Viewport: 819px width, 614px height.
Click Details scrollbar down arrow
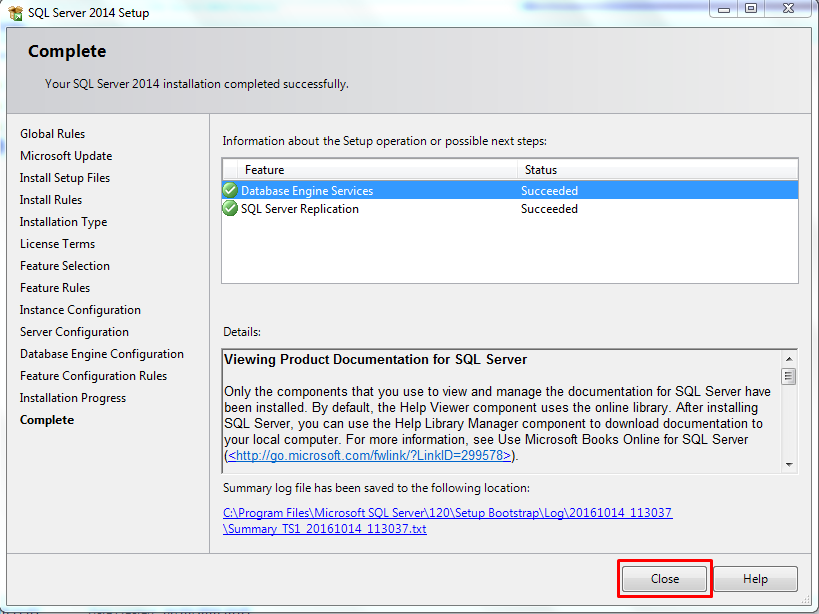[789, 464]
